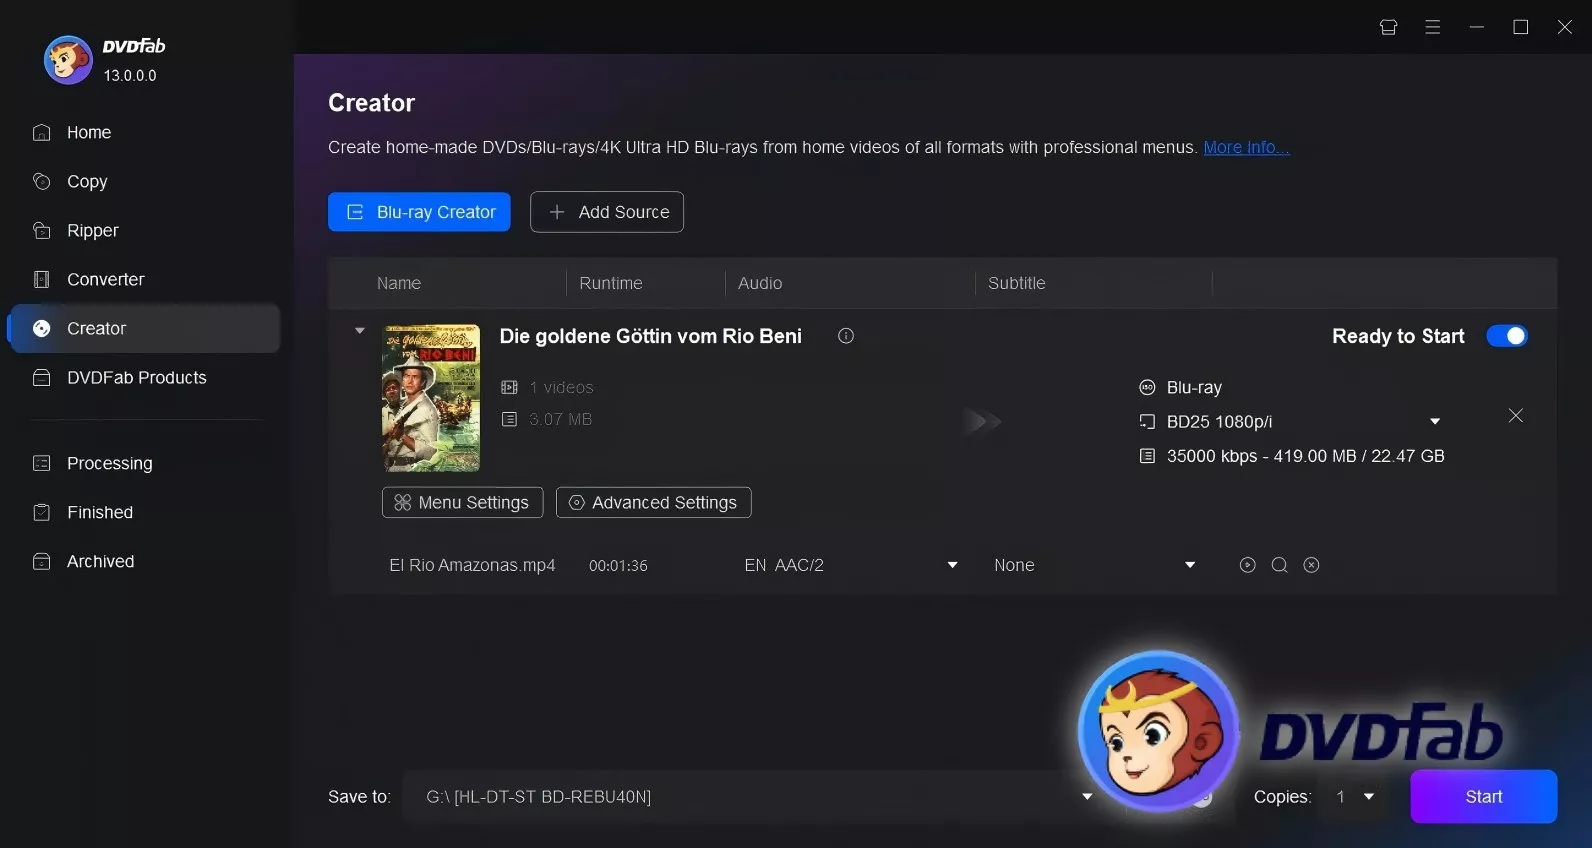Click the Die goldene Göttin vom Rio Beni title
The width and height of the screenshot is (1592, 848).
651,336
